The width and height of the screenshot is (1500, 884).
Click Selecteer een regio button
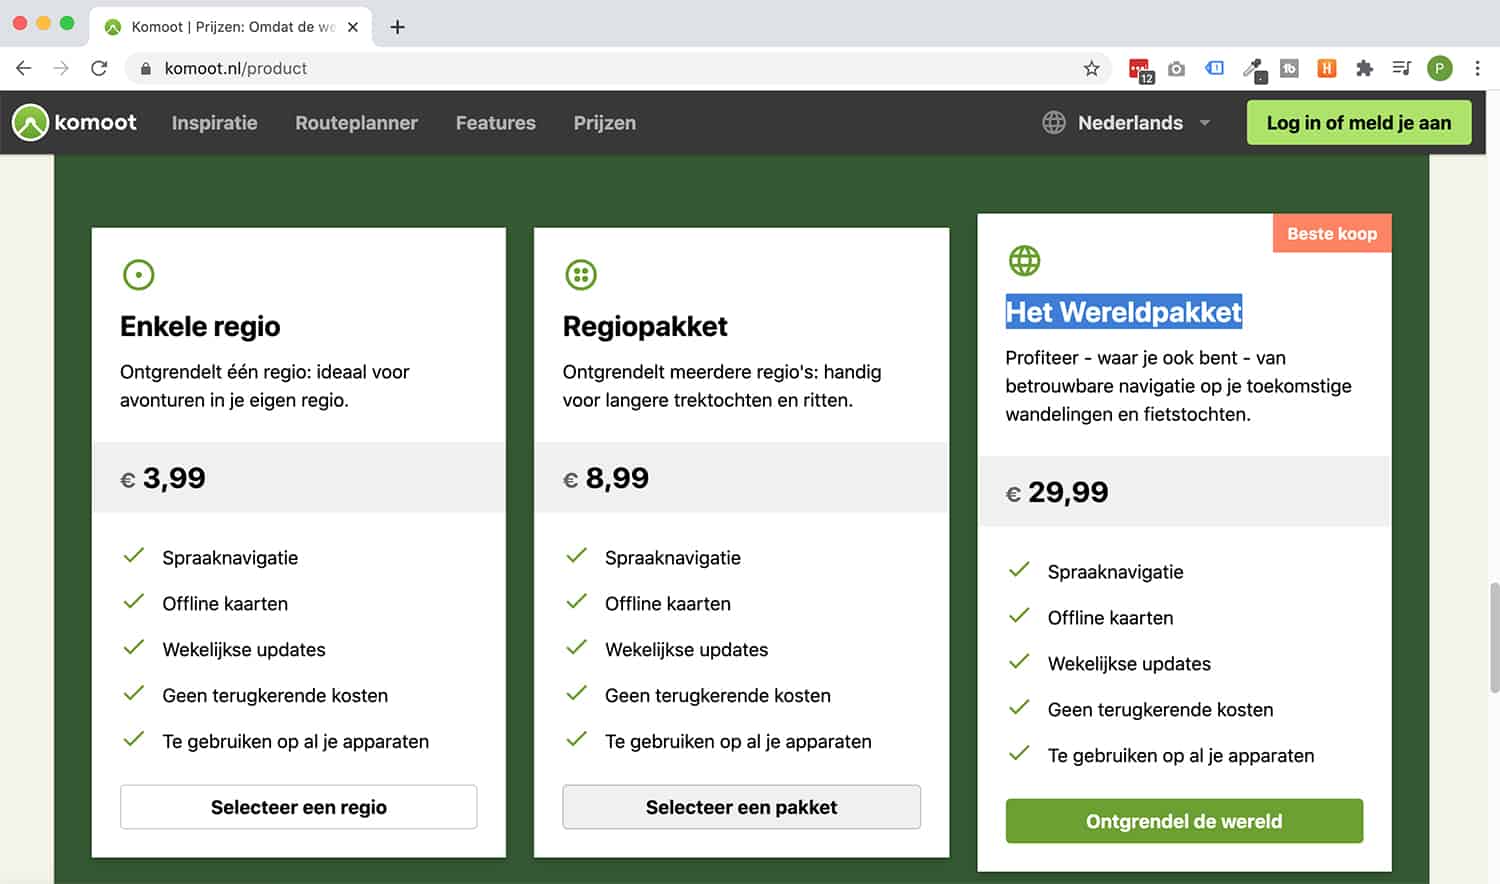(x=298, y=807)
